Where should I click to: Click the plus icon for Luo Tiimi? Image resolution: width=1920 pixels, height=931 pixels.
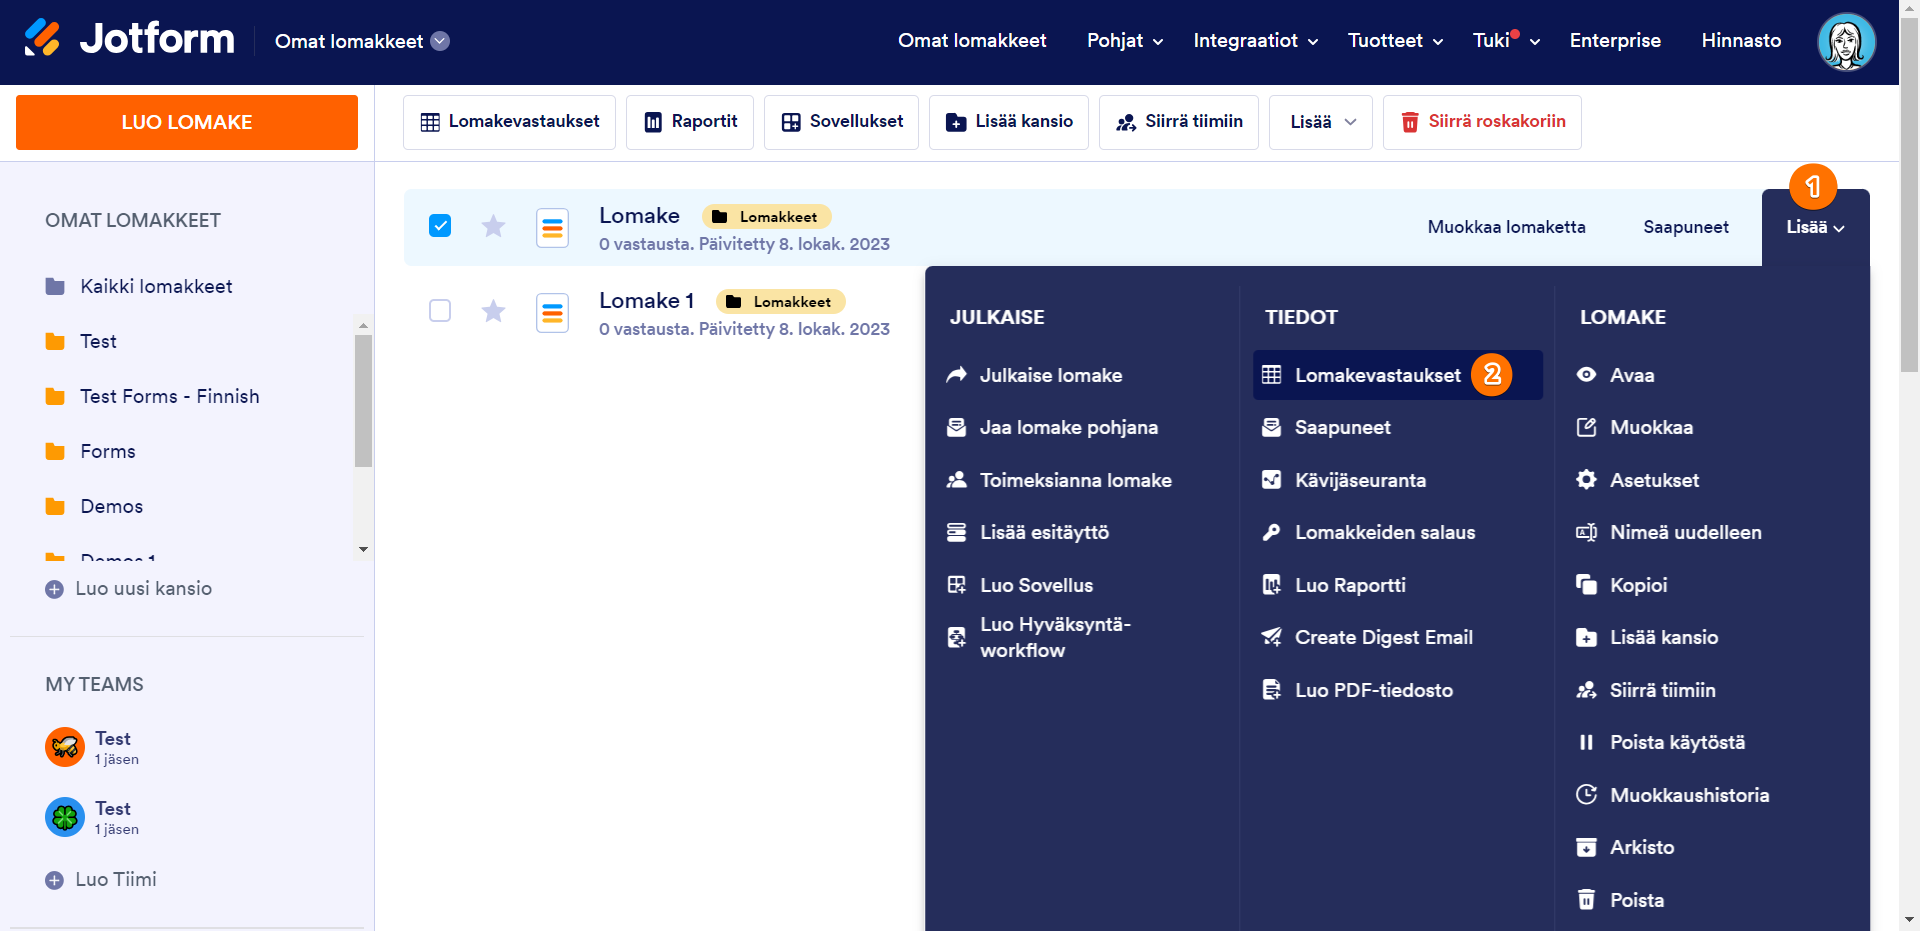(55, 880)
